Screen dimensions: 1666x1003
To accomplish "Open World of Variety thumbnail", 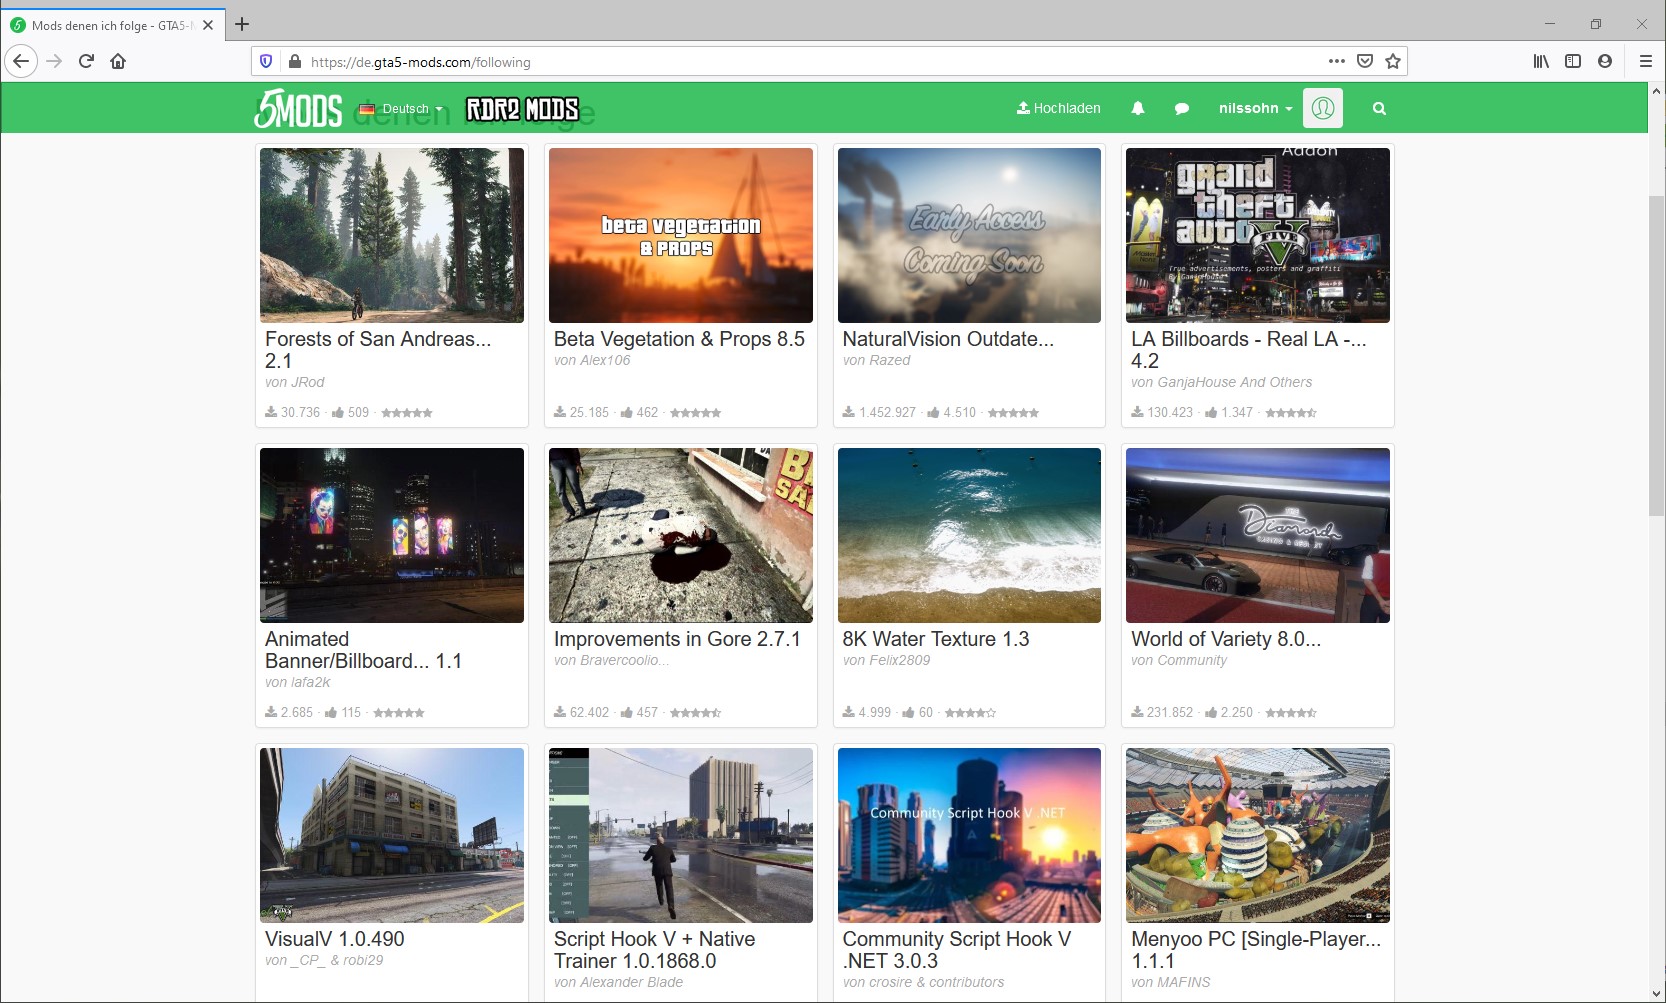I will (x=1258, y=535).
